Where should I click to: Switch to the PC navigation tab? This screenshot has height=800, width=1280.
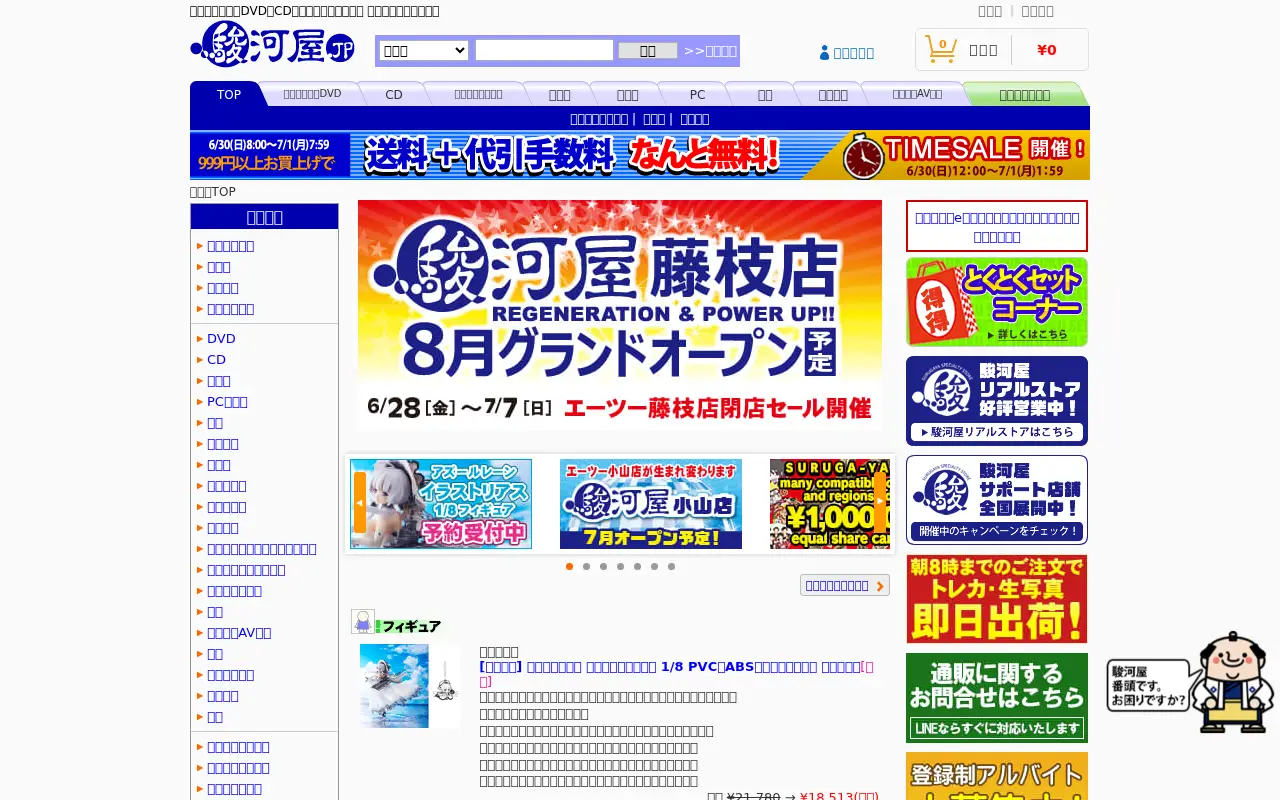click(697, 94)
